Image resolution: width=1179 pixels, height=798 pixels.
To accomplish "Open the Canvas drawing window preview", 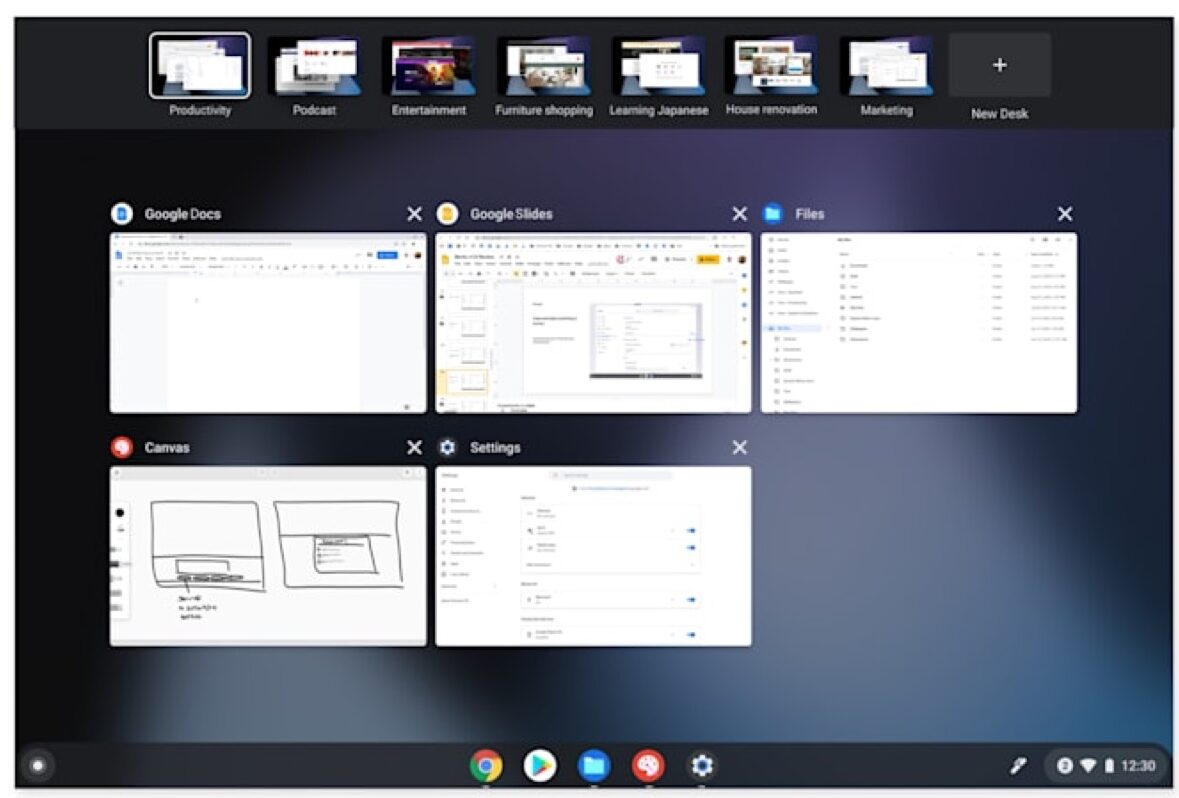I will (x=268, y=556).
